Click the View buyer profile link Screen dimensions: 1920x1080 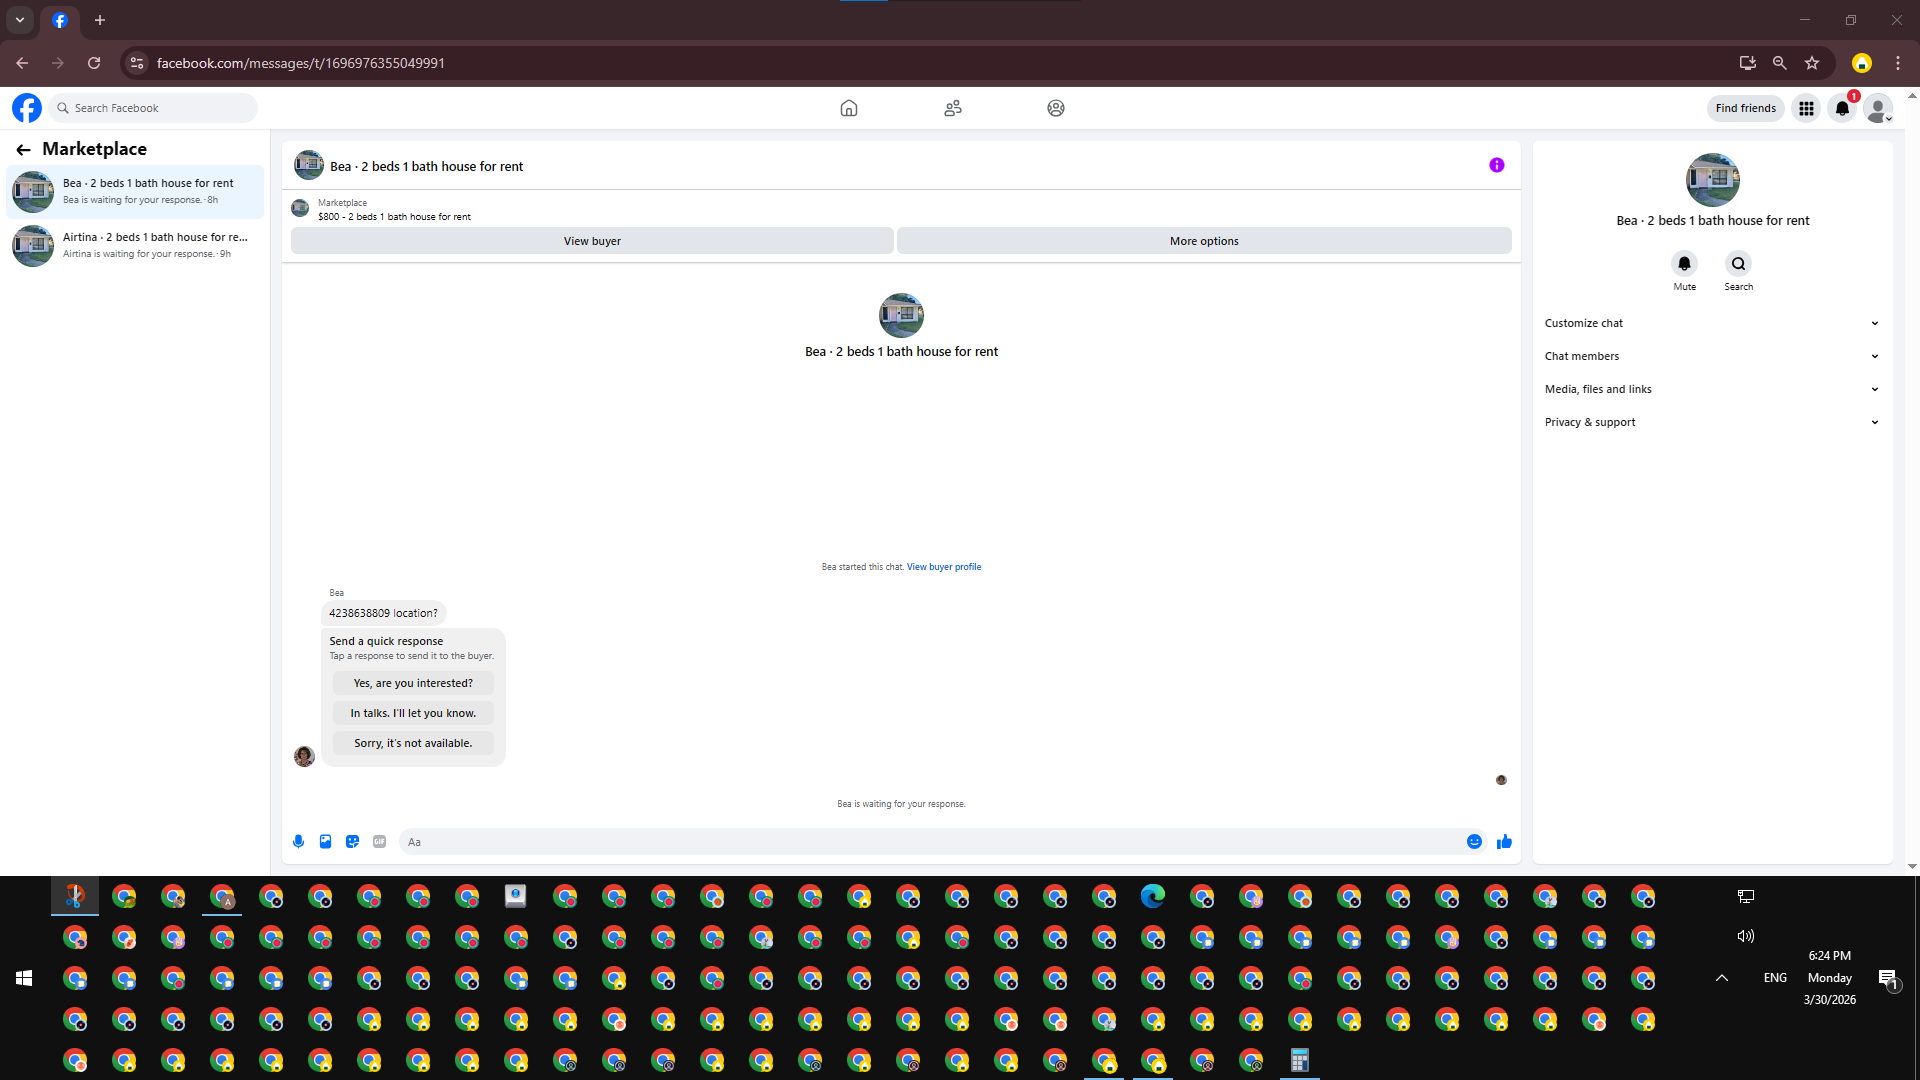943,567
